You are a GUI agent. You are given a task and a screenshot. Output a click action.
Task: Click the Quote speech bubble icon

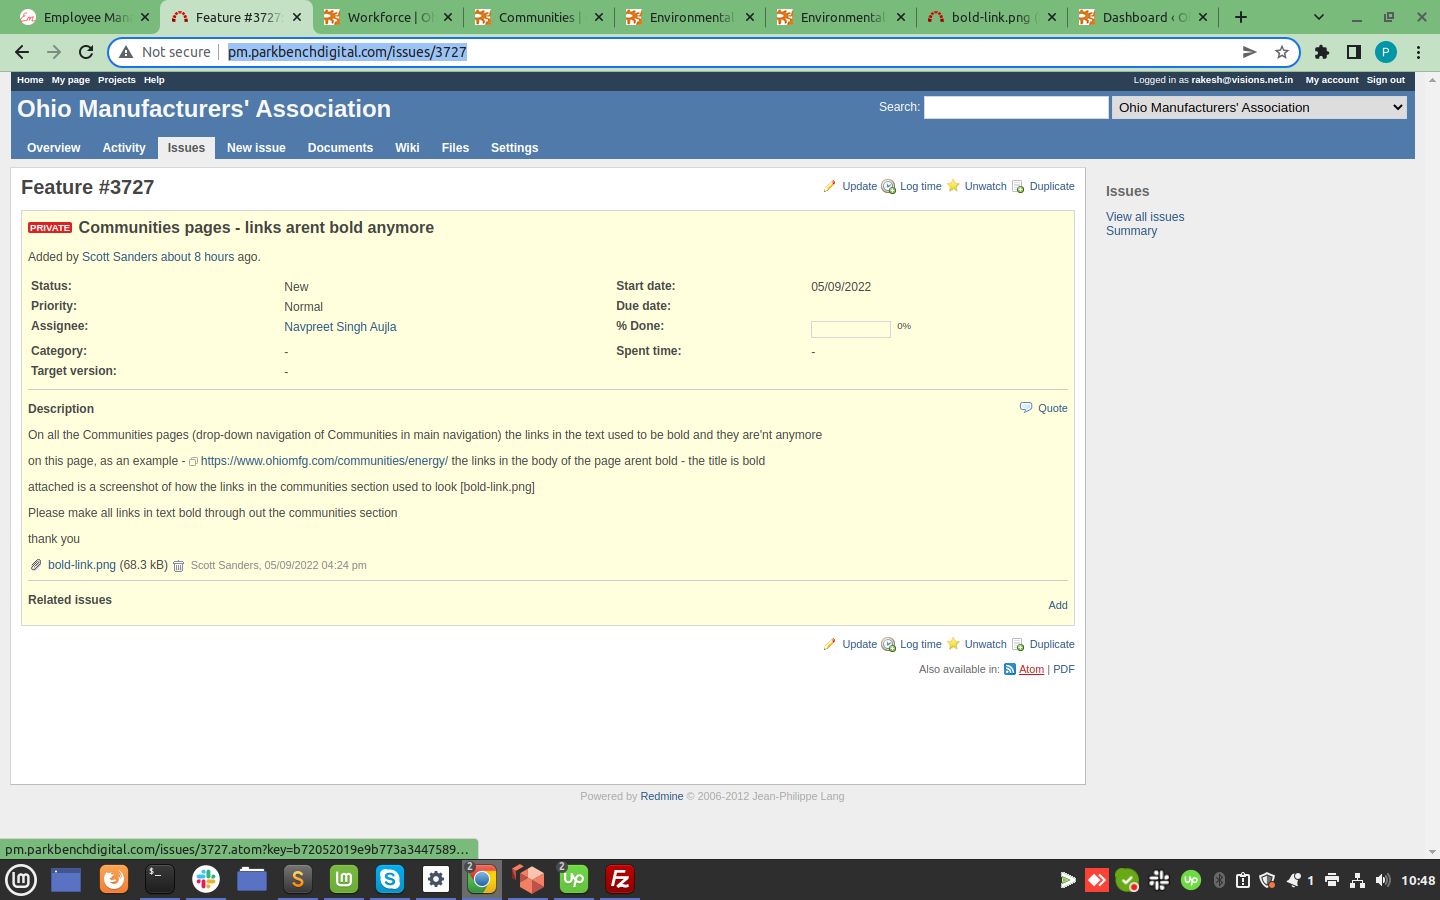point(1026,408)
